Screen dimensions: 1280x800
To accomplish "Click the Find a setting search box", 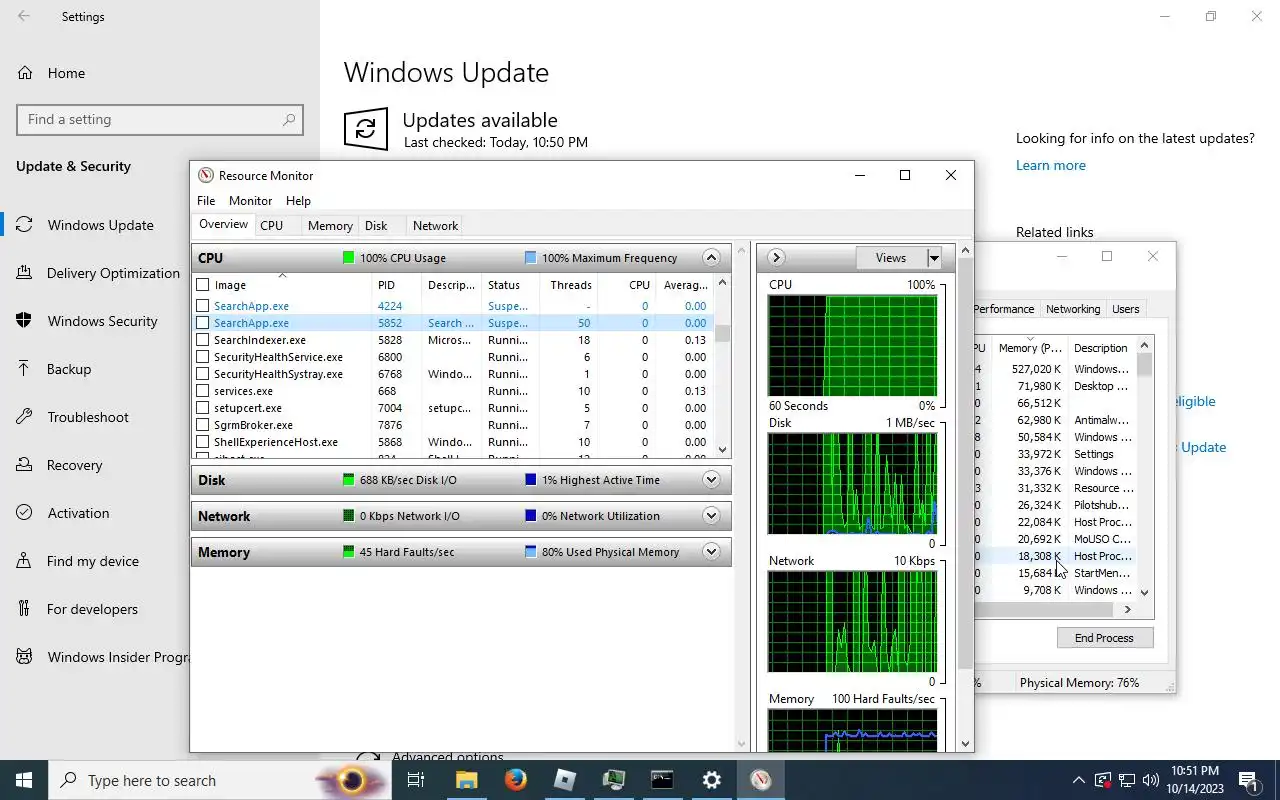I will (160, 120).
